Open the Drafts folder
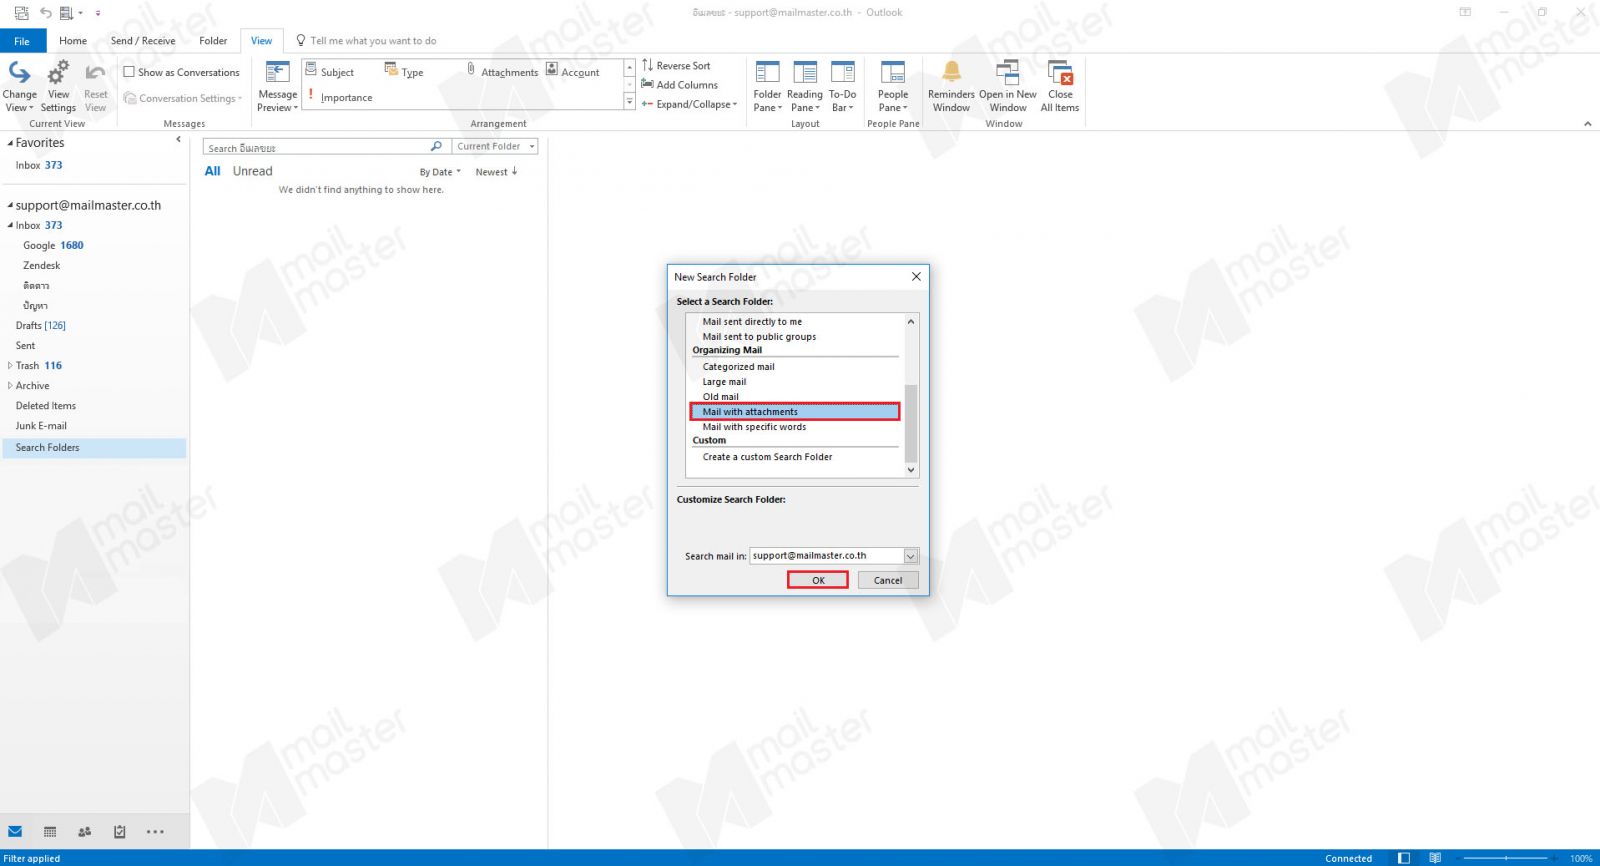1600x866 pixels. point(40,325)
